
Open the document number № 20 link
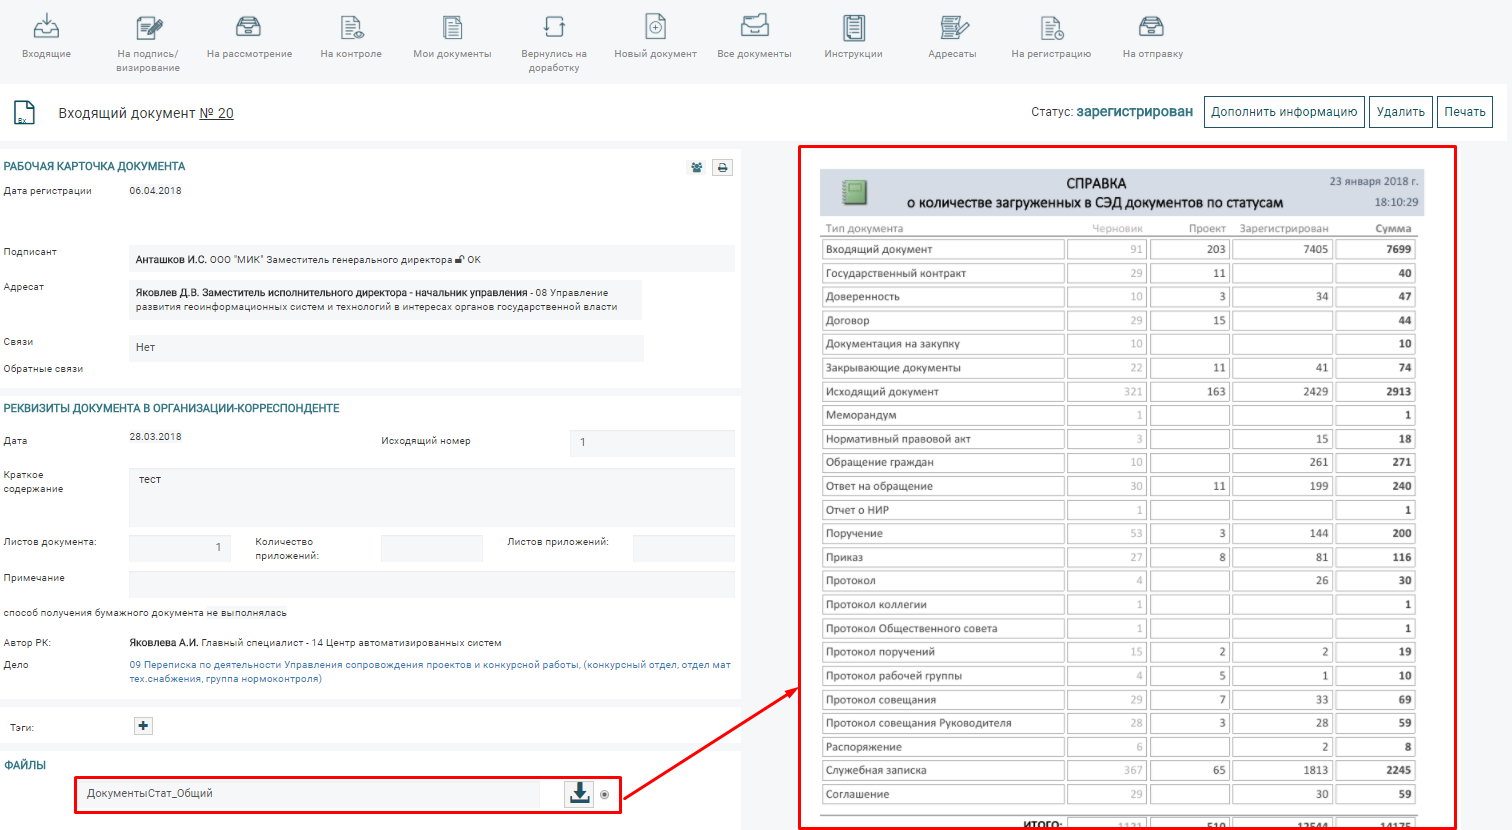coord(216,114)
